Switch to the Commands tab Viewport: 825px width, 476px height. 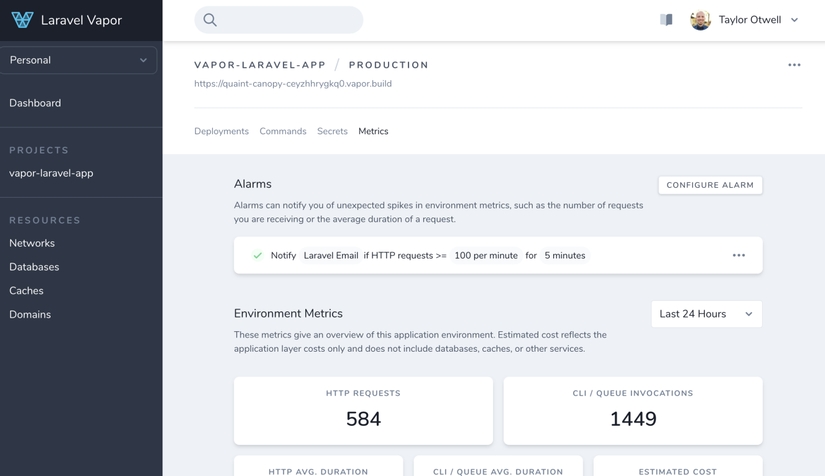283,131
